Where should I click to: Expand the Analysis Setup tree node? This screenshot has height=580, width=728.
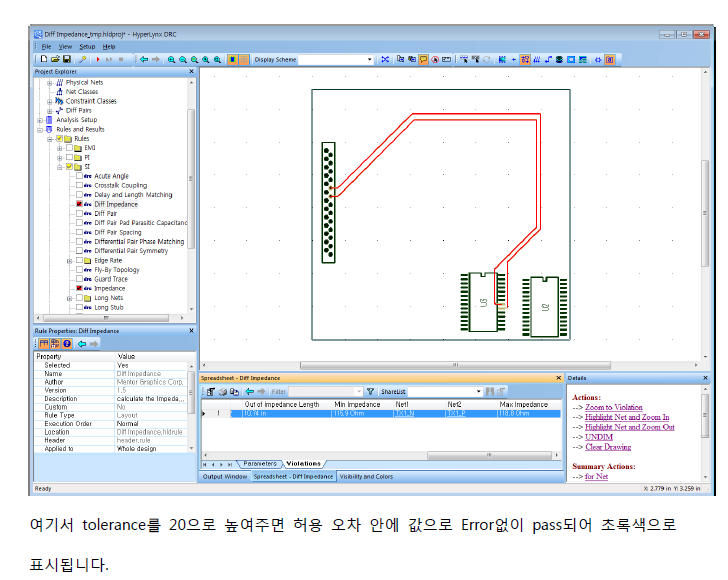pos(39,120)
